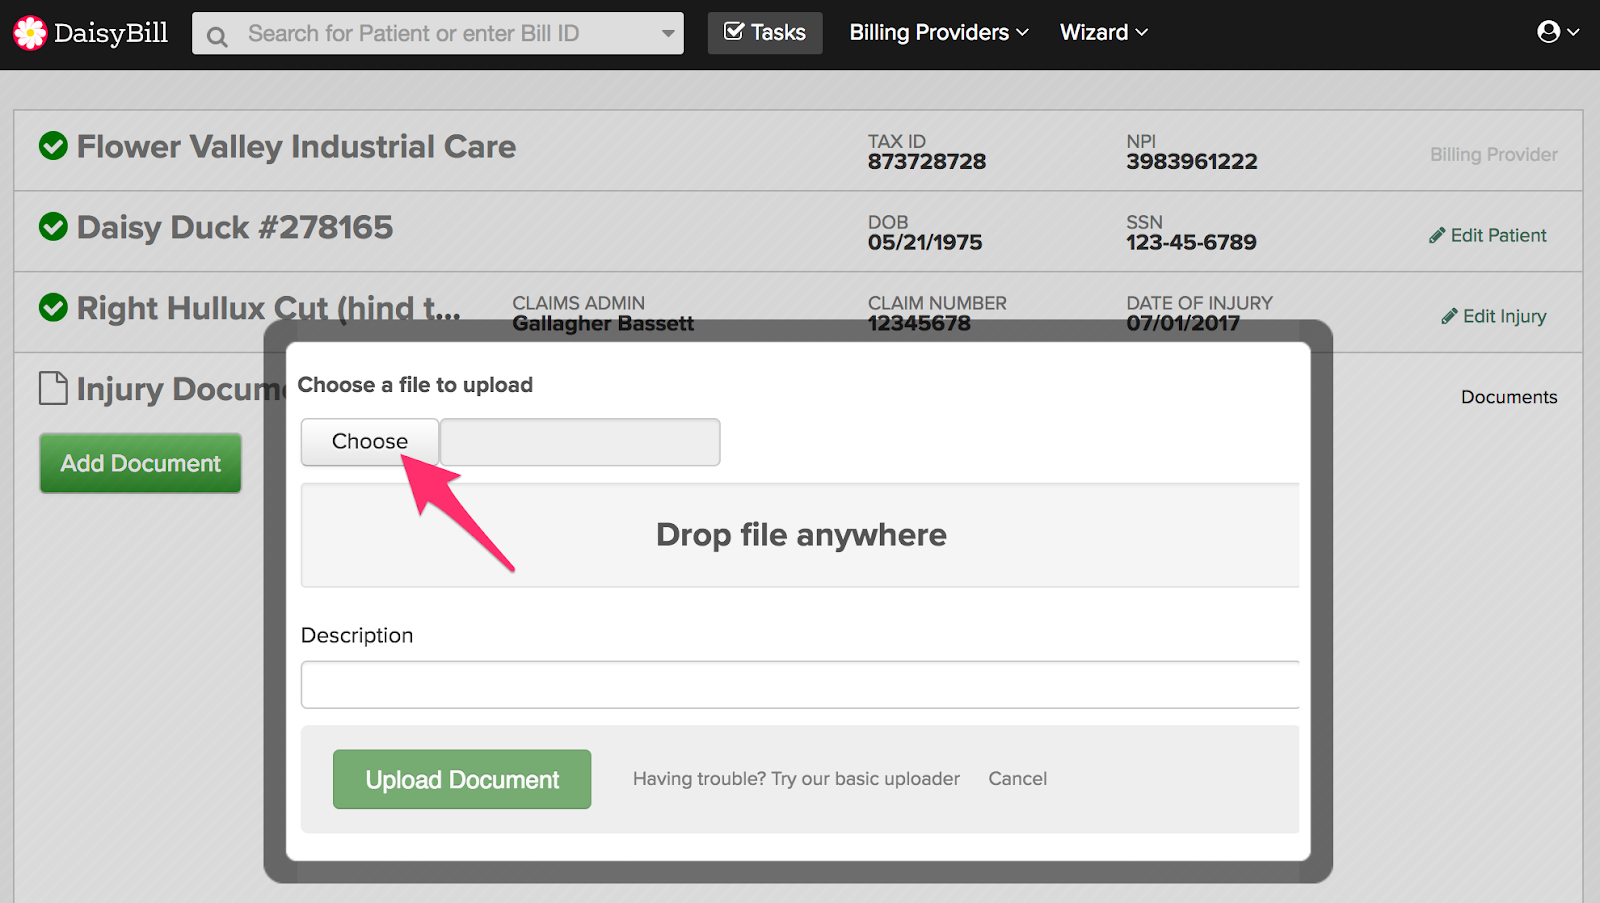
Task: Open patient Daisy Duck #278165
Action: click(x=235, y=228)
